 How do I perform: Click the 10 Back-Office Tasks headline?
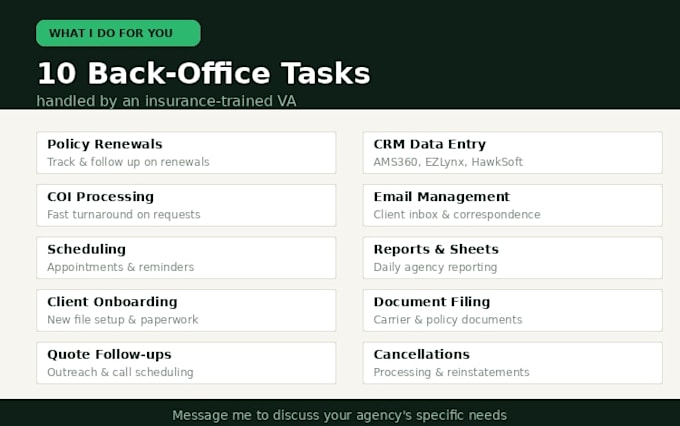(204, 73)
